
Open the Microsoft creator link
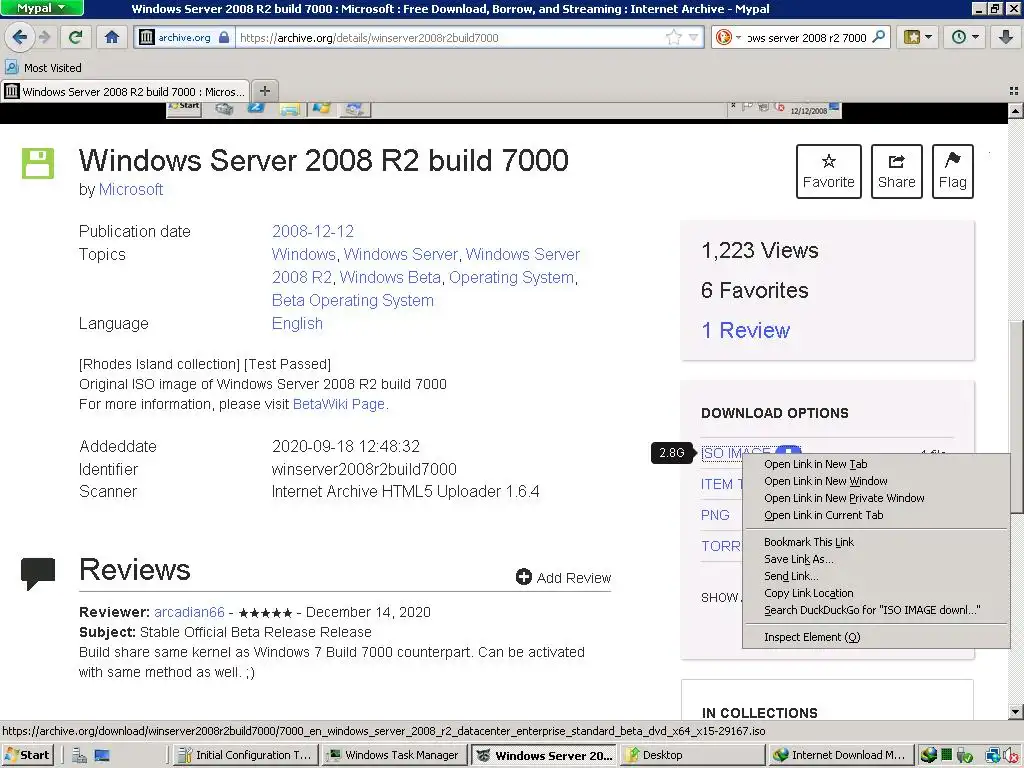pyautogui.click(x=131, y=189)
